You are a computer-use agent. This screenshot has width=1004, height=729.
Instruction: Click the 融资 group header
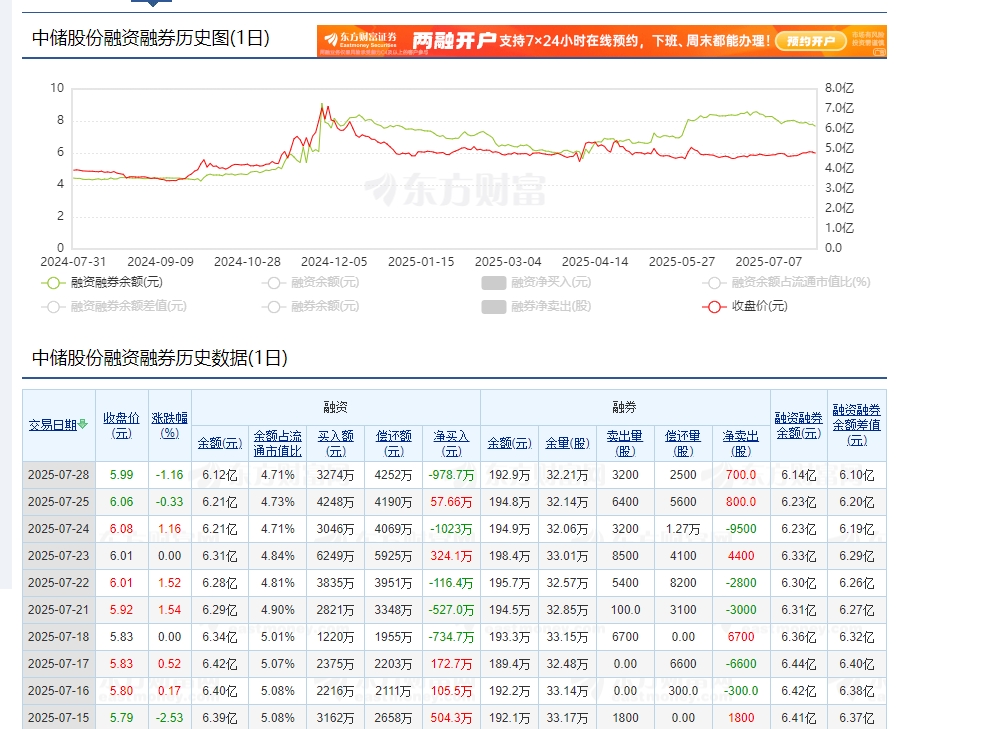(336, 407)
